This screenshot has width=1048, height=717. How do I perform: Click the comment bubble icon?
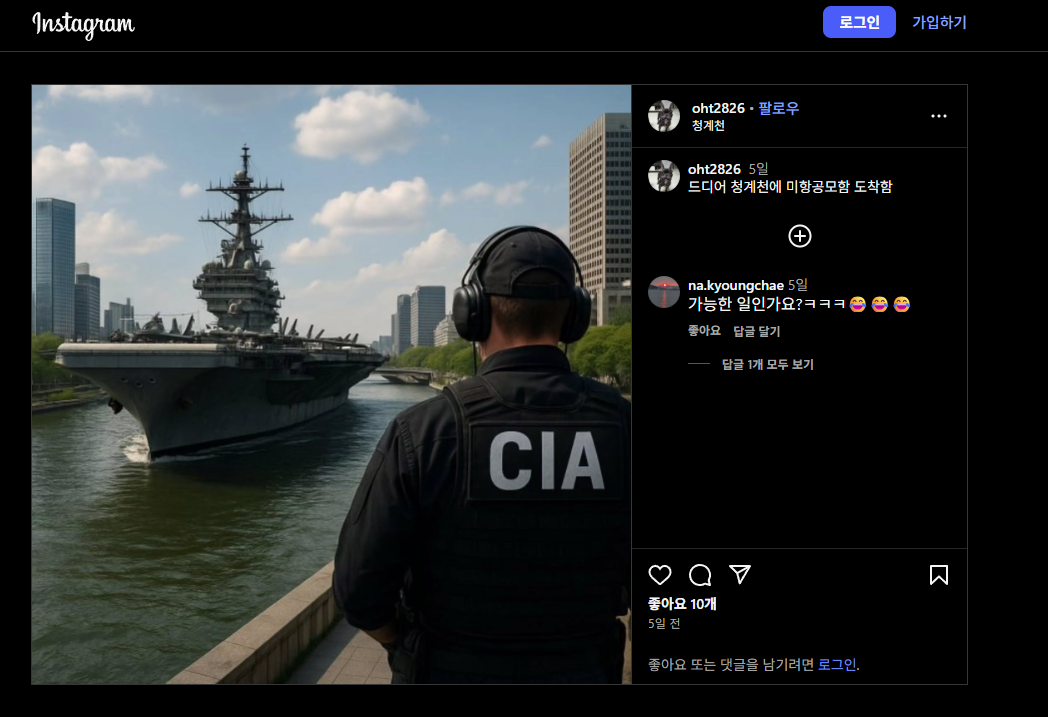(700, 575)
